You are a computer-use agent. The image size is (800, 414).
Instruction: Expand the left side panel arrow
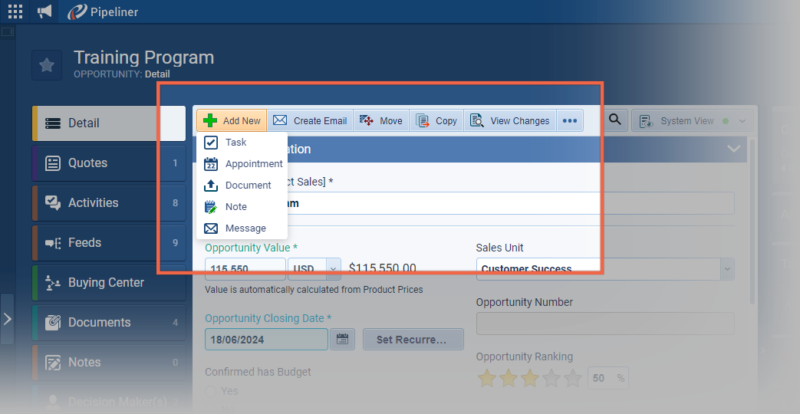click(7, 319)
